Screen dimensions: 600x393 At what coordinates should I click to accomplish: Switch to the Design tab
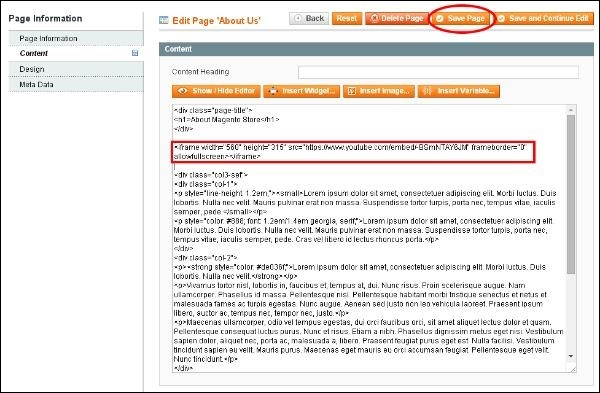[76, 69]
